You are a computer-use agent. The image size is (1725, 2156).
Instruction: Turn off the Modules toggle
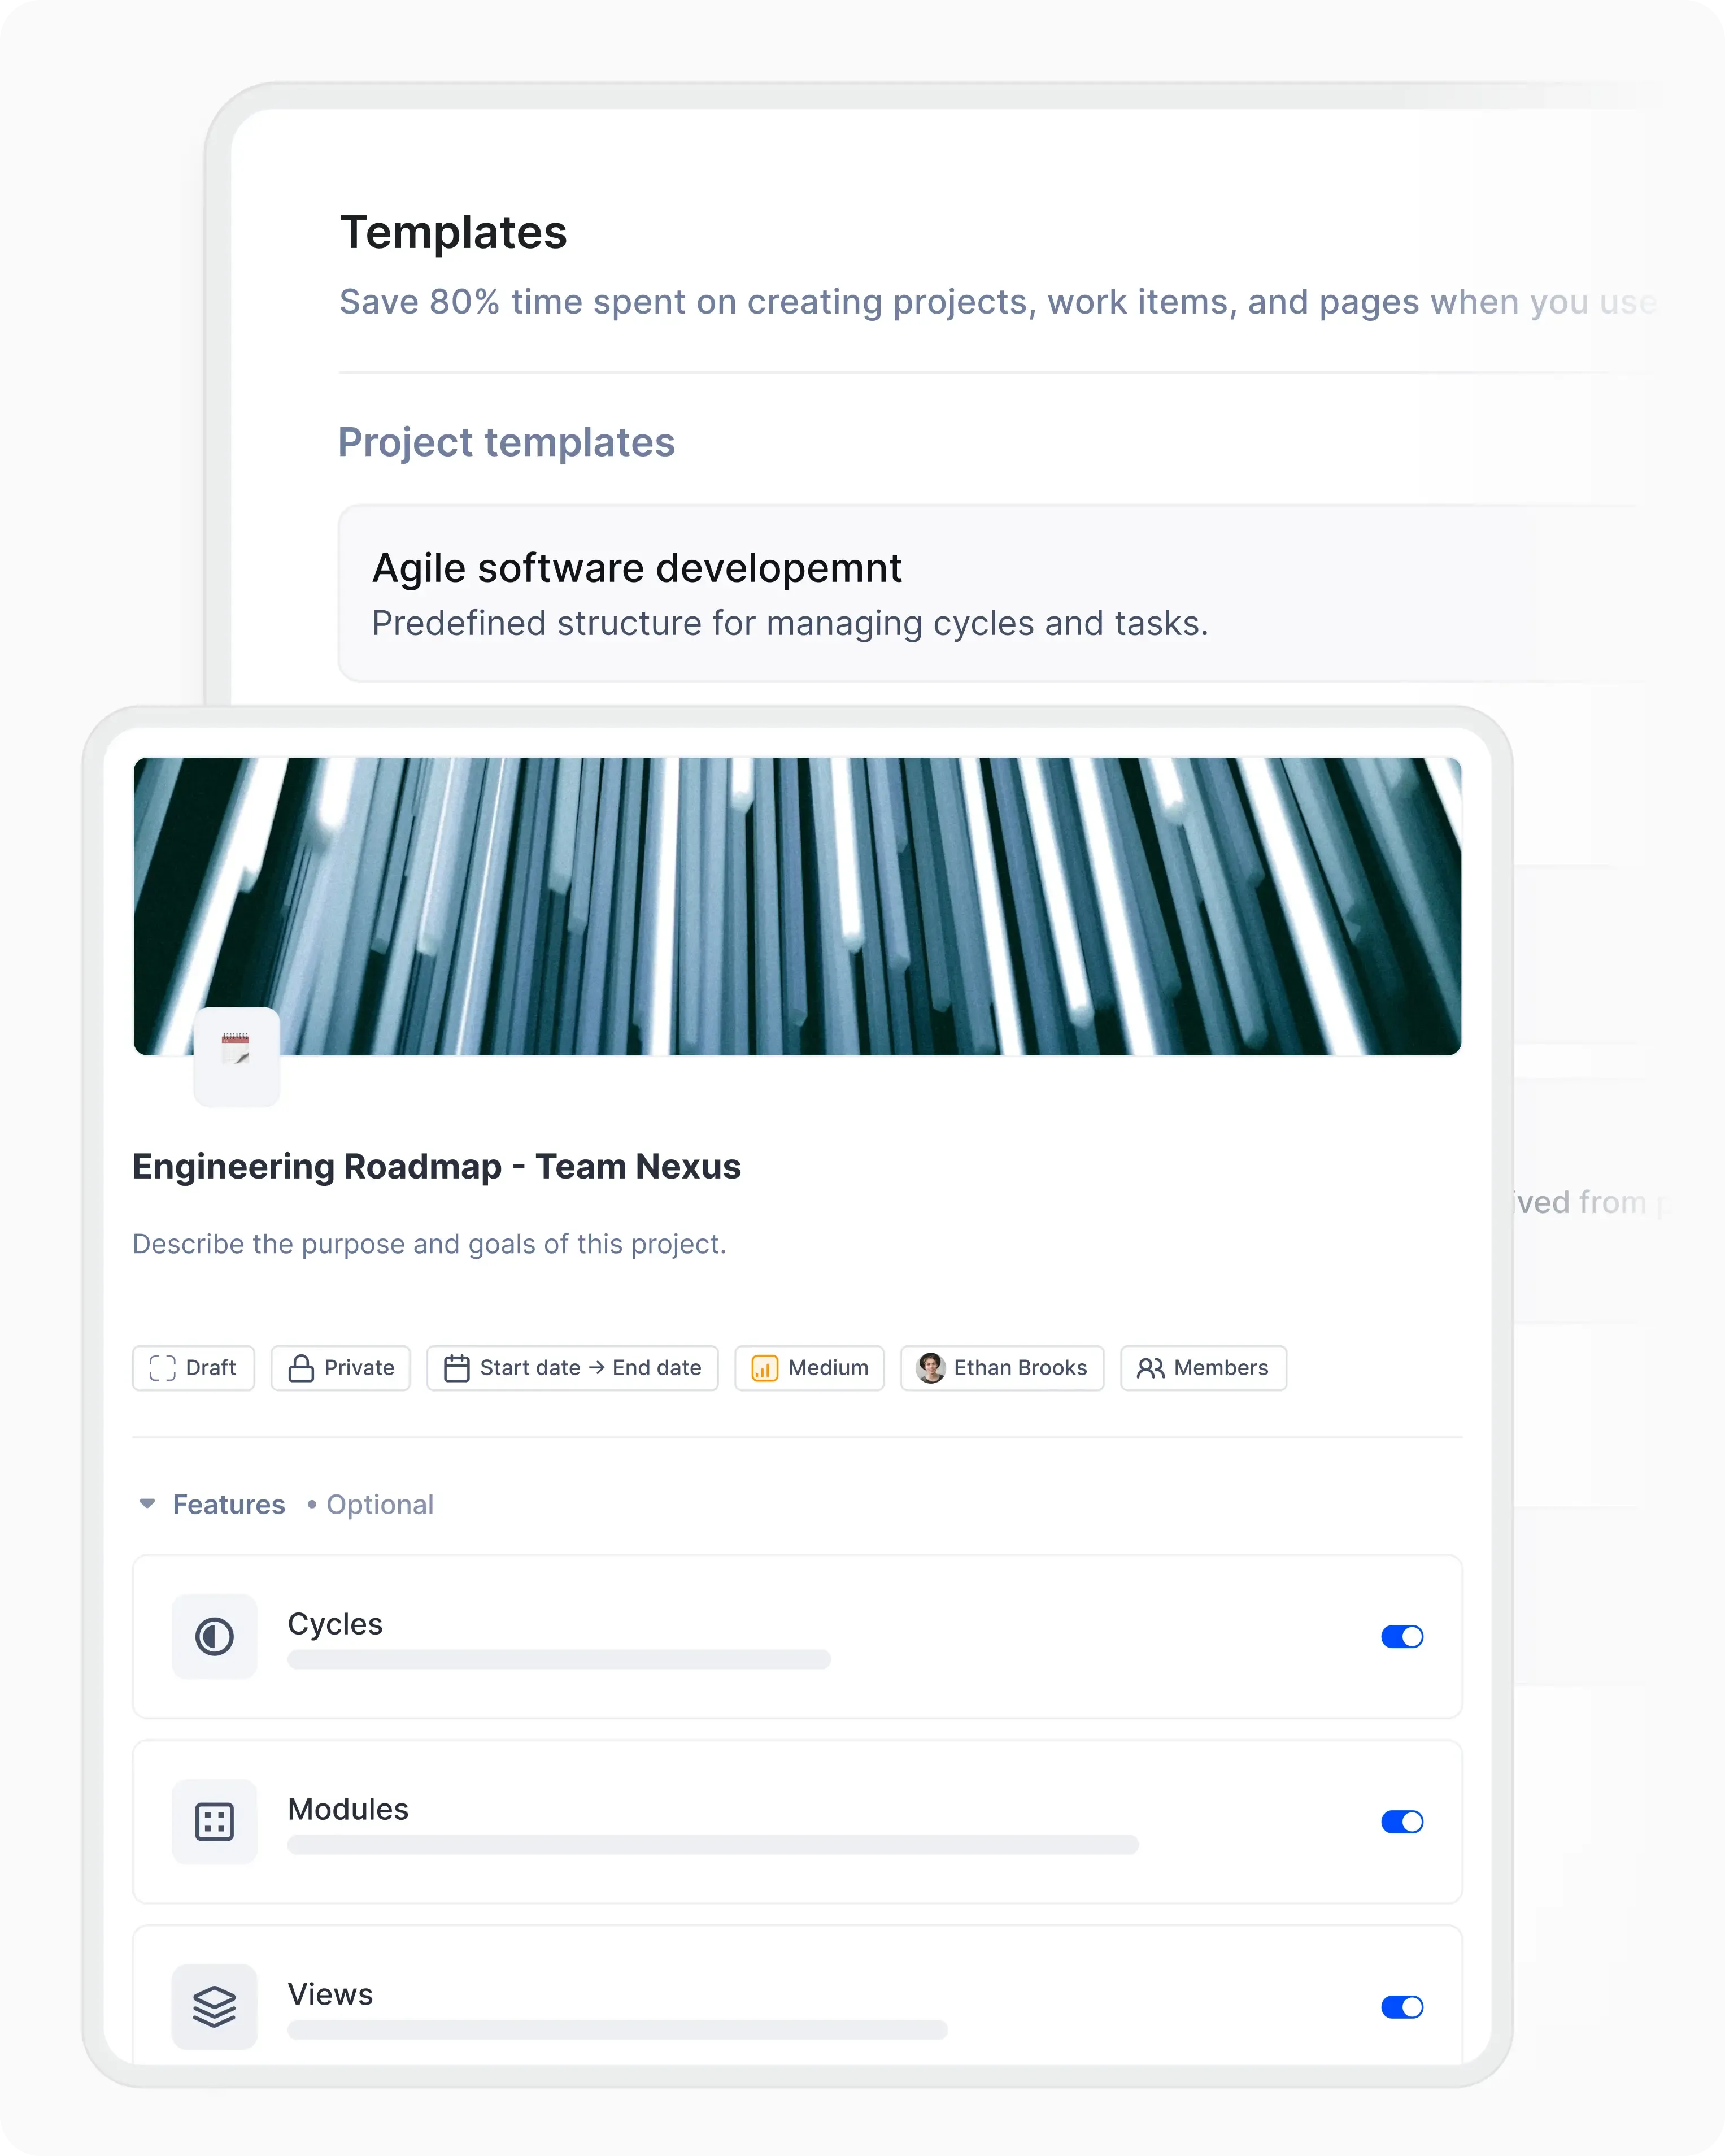click(1404, 1822)
